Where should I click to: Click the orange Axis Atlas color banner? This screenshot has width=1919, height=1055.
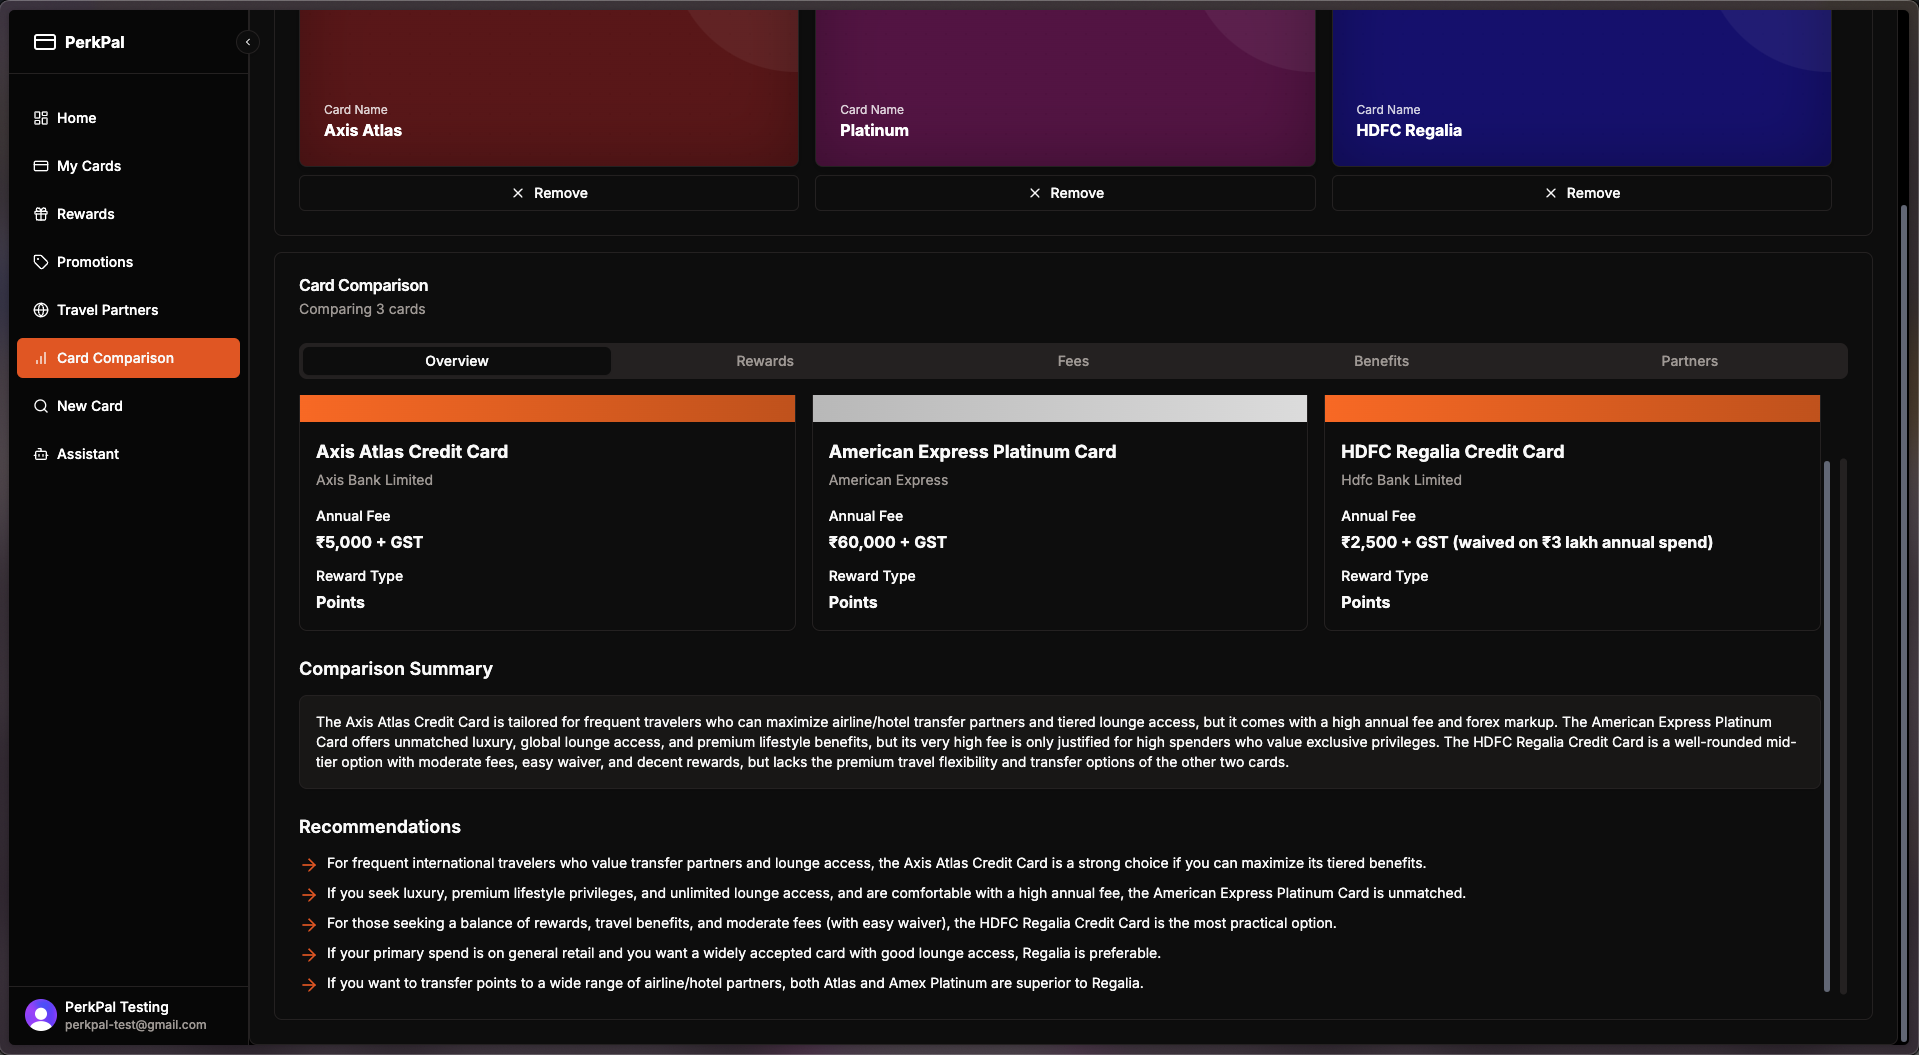[x=547, y=408]
